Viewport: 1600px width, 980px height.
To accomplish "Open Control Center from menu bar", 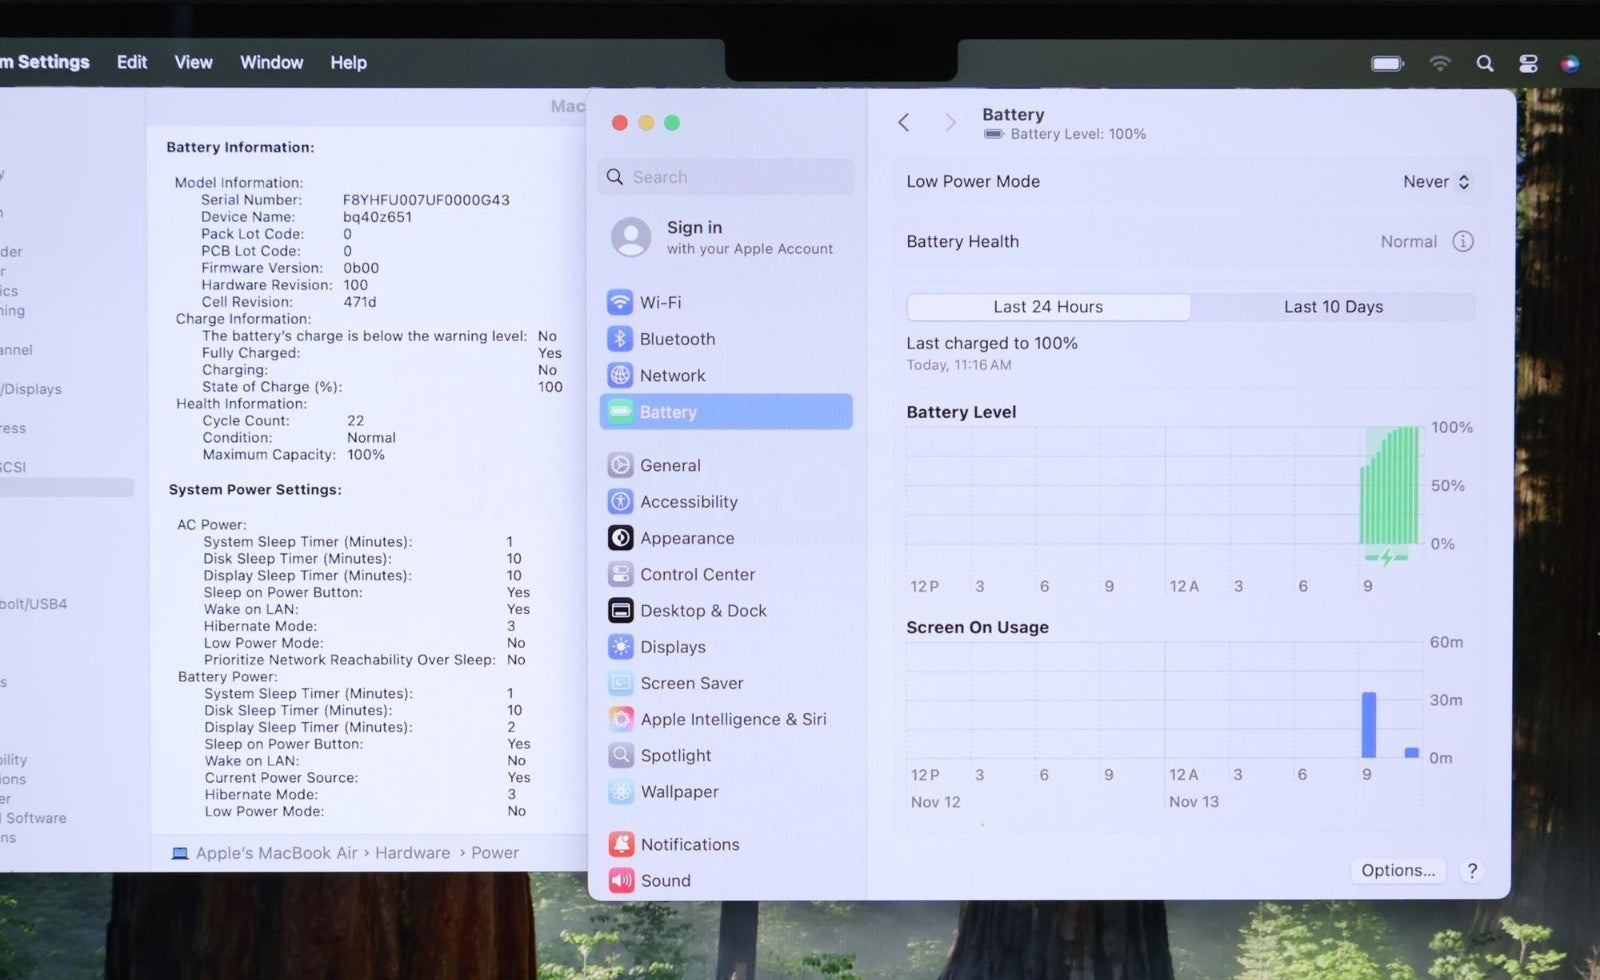I will (x=1528, y=64).
